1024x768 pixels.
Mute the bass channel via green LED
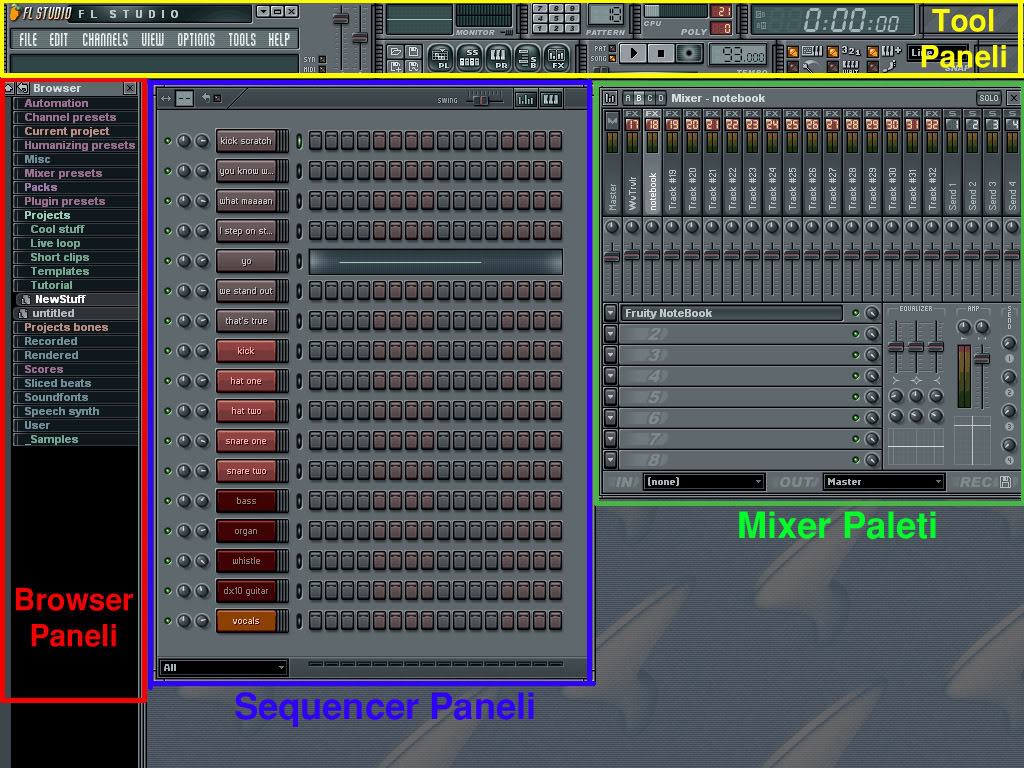pyautogui.click(x=168, y=501)
